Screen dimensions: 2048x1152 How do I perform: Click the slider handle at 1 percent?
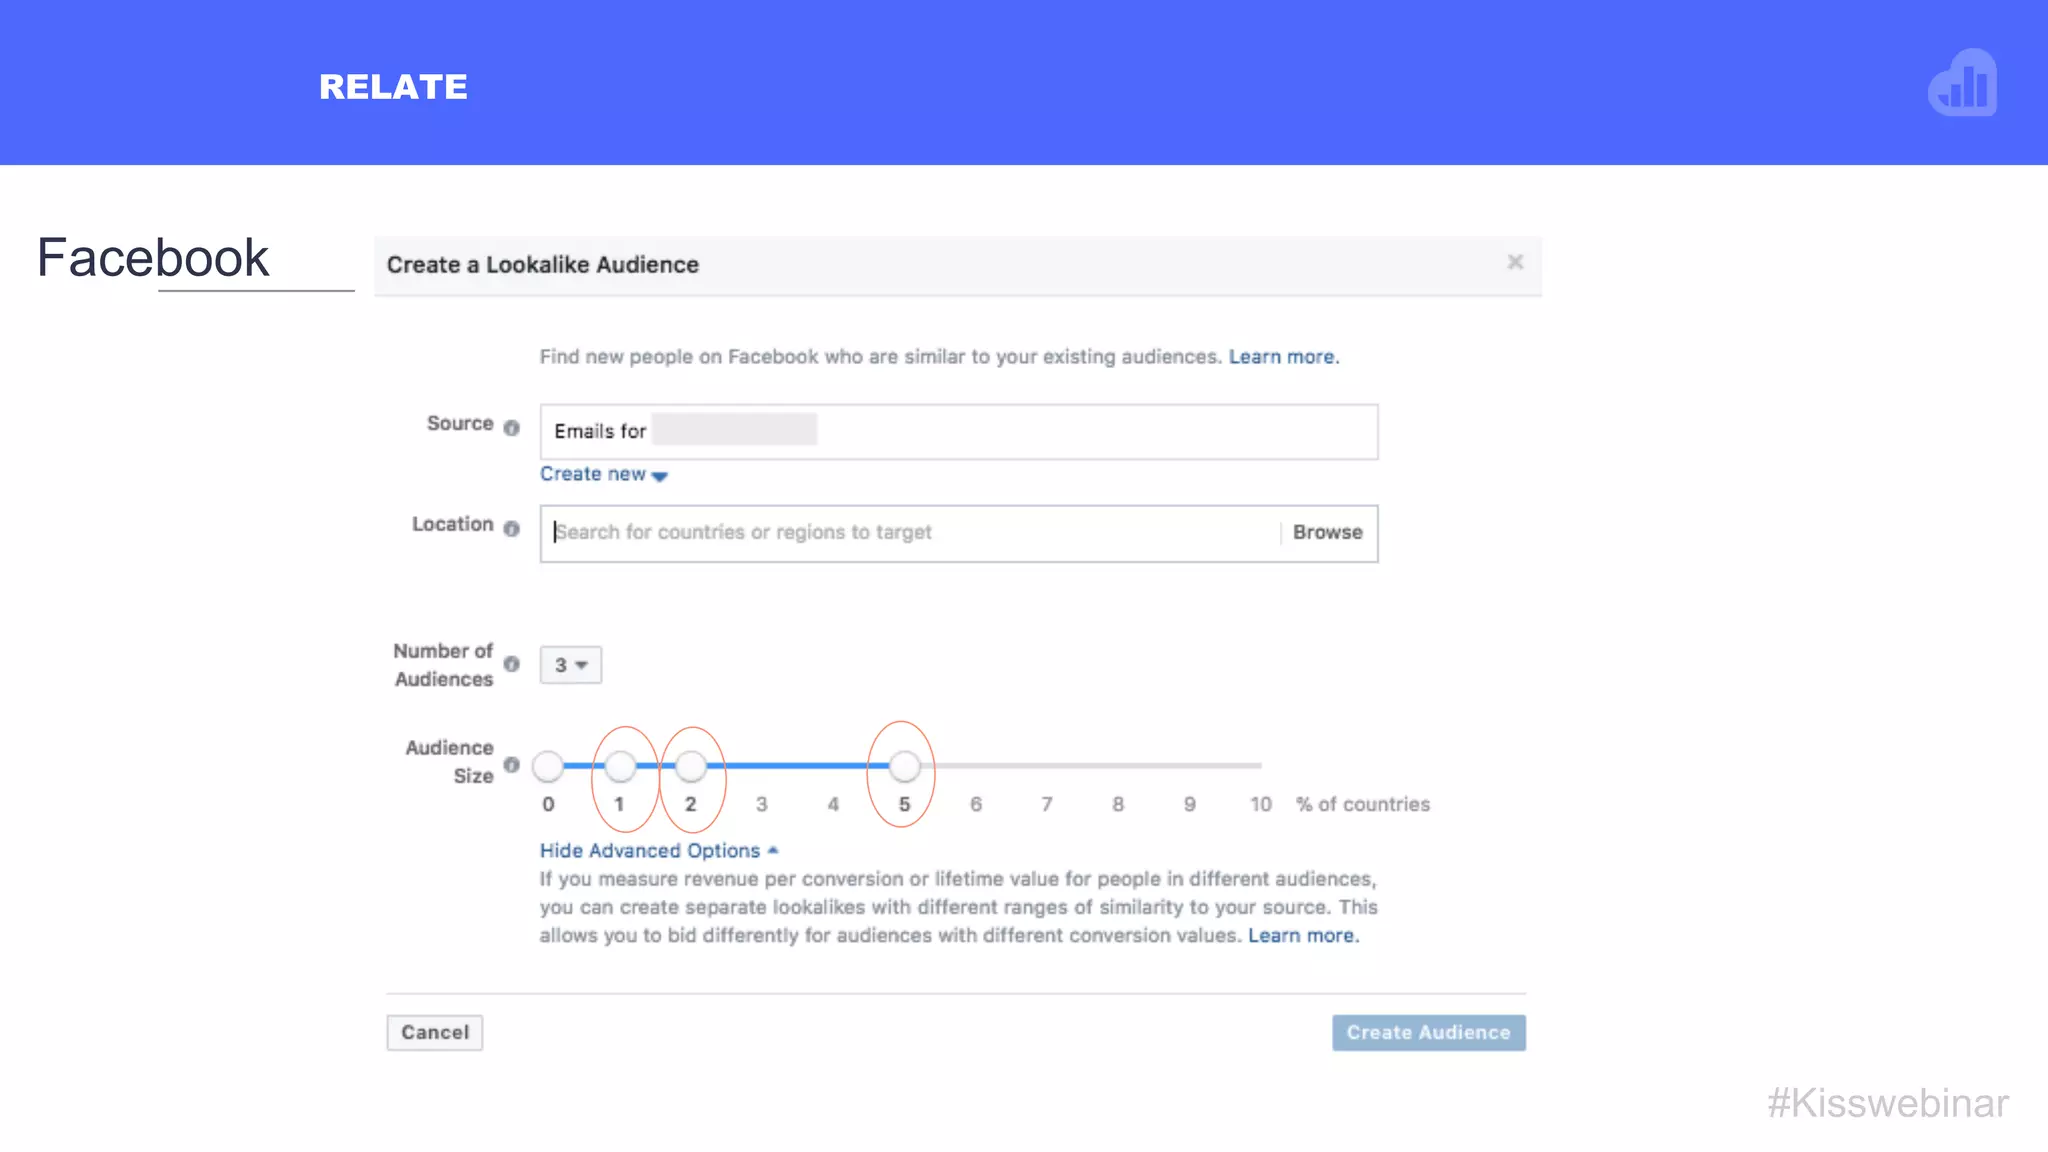[x=620, y=767]
